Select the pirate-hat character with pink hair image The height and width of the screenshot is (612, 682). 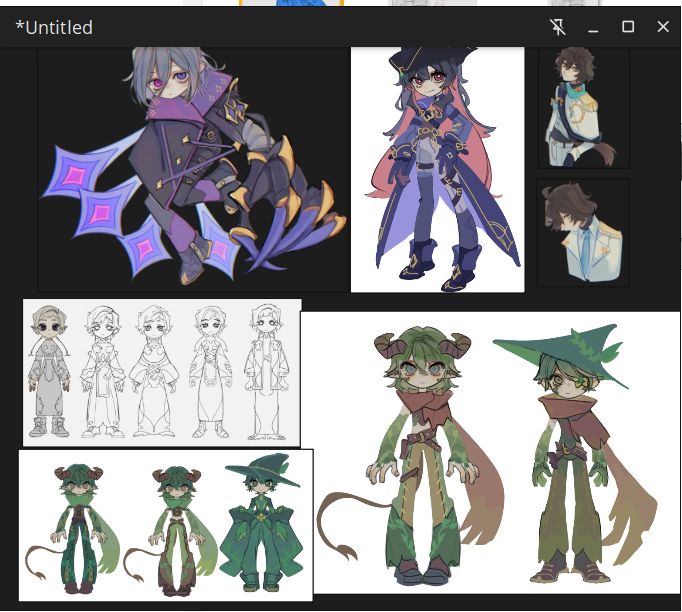[x=438, y=169]
